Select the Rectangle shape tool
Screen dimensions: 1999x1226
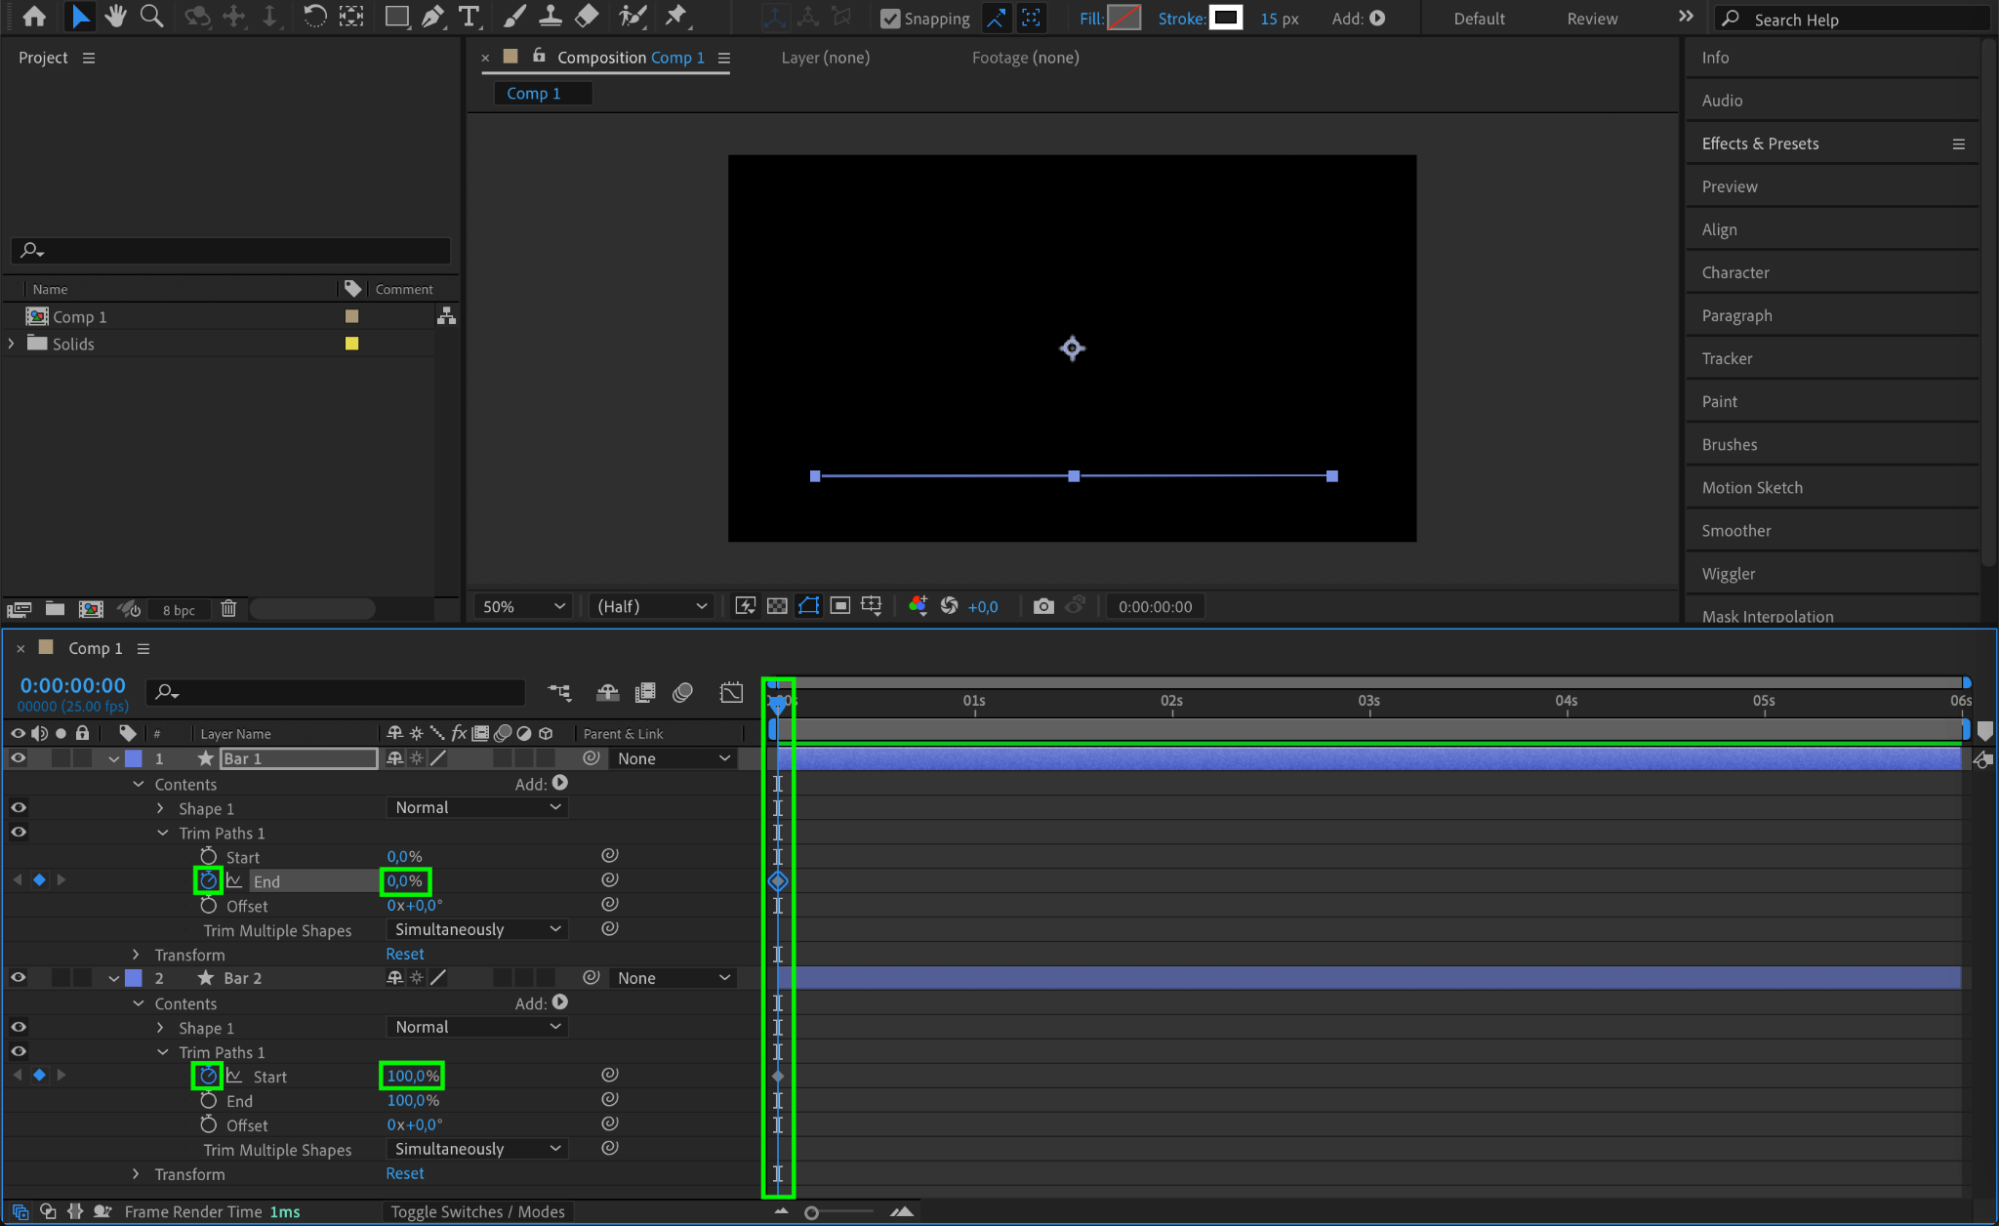(396, 16)
